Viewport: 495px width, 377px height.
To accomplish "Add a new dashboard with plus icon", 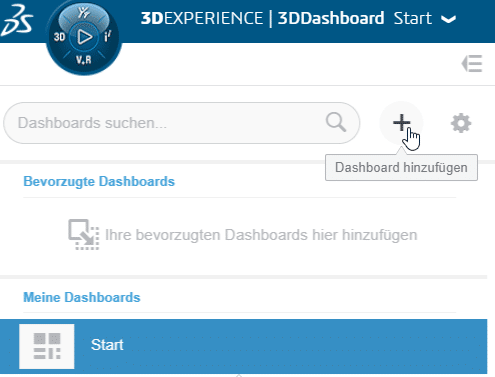I will 401,123.
